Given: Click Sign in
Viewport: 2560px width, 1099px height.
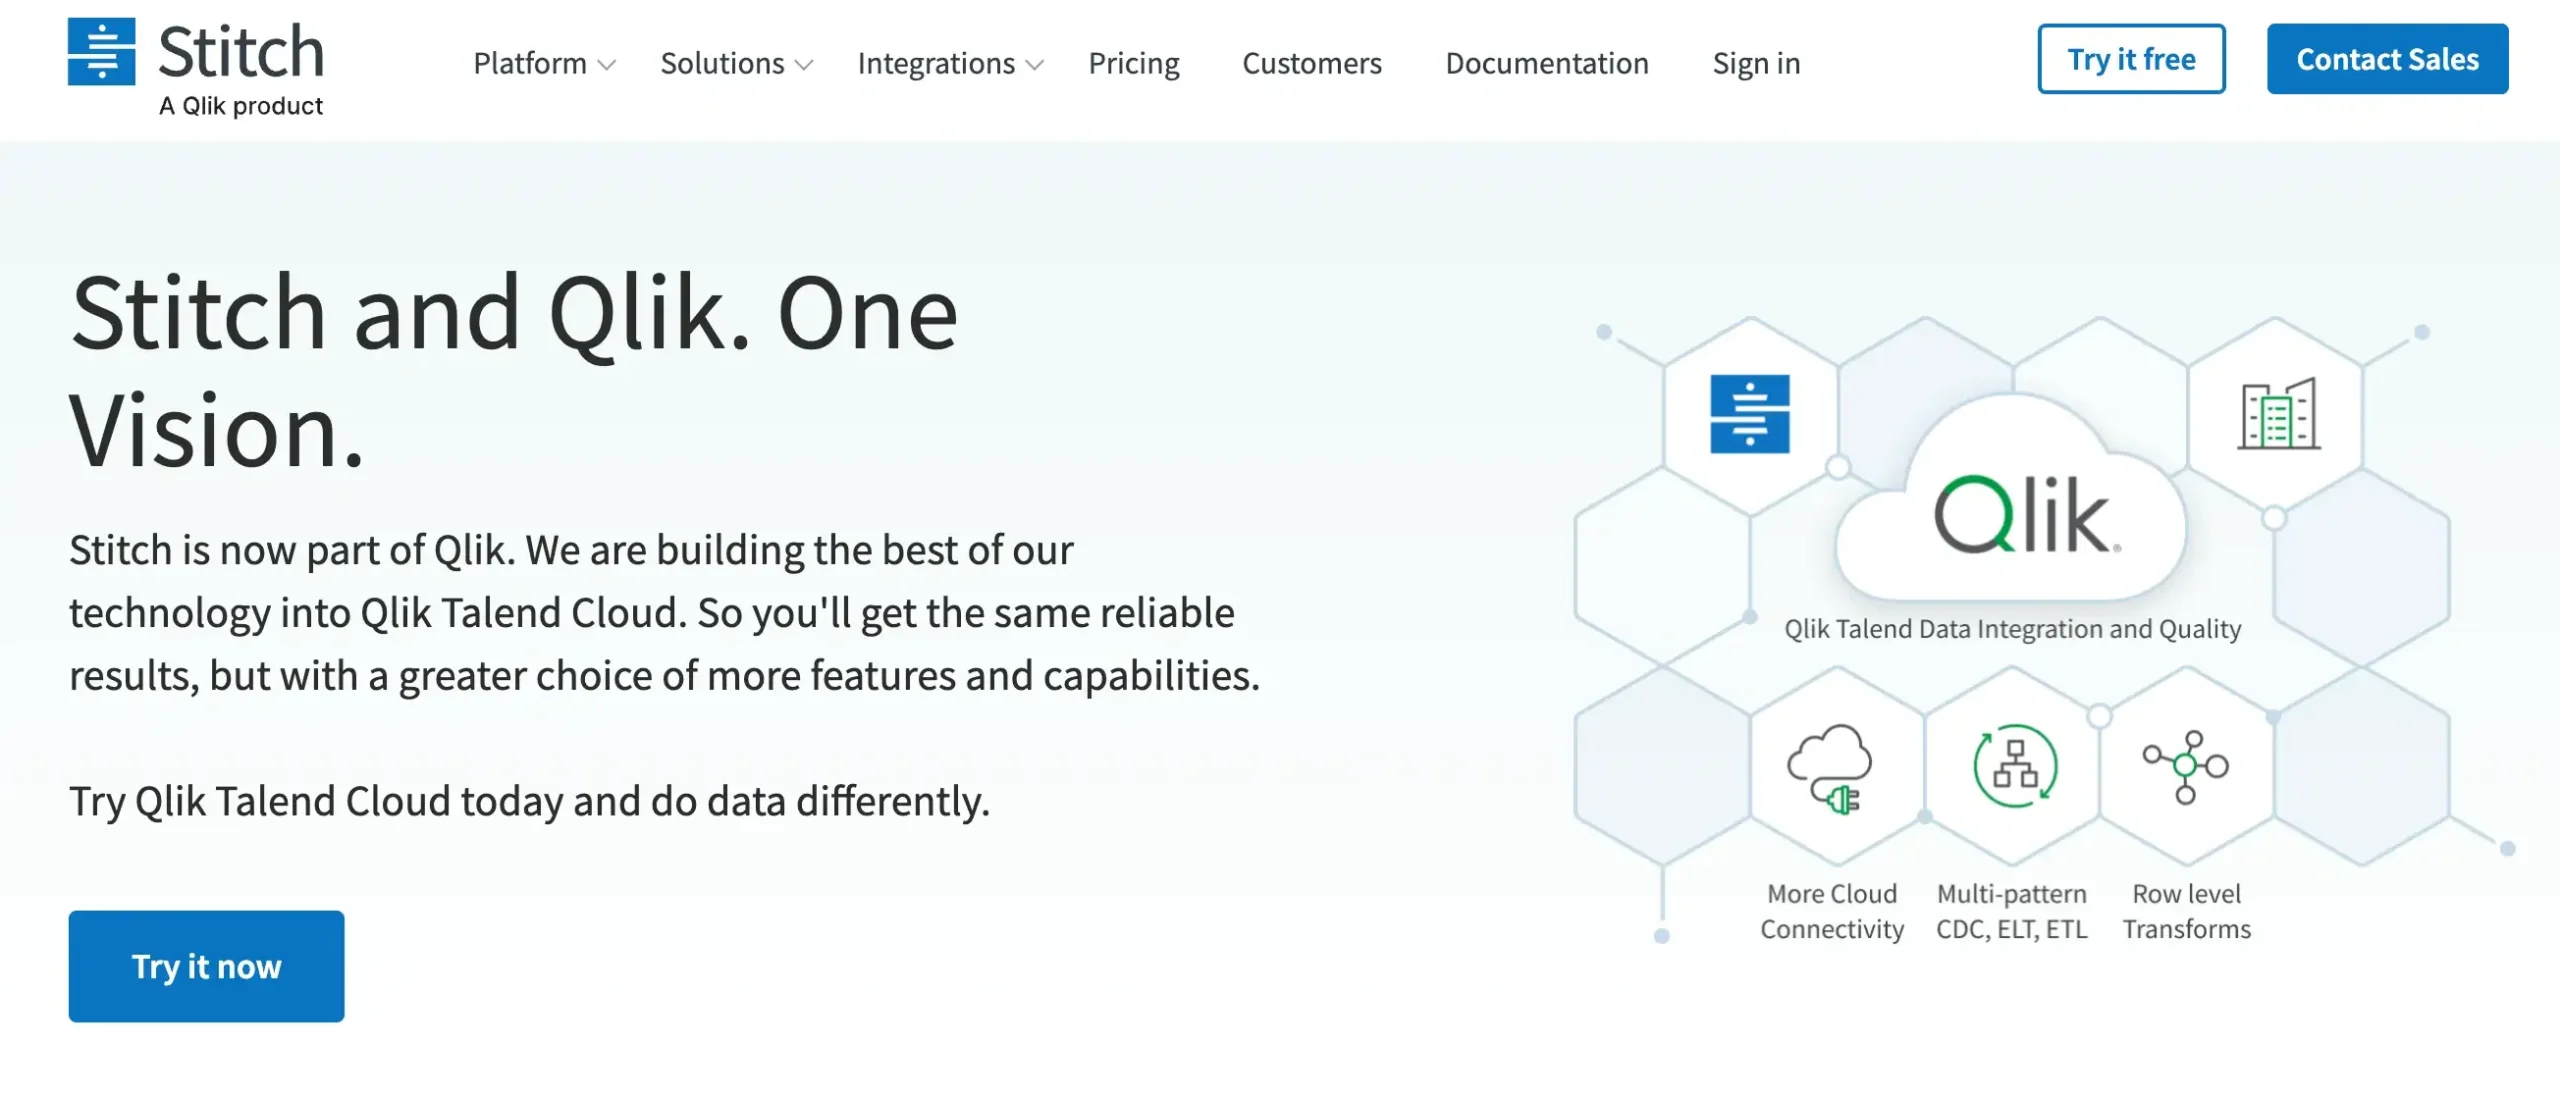Looking at the screenshot, I should (x=1755, y=64).
